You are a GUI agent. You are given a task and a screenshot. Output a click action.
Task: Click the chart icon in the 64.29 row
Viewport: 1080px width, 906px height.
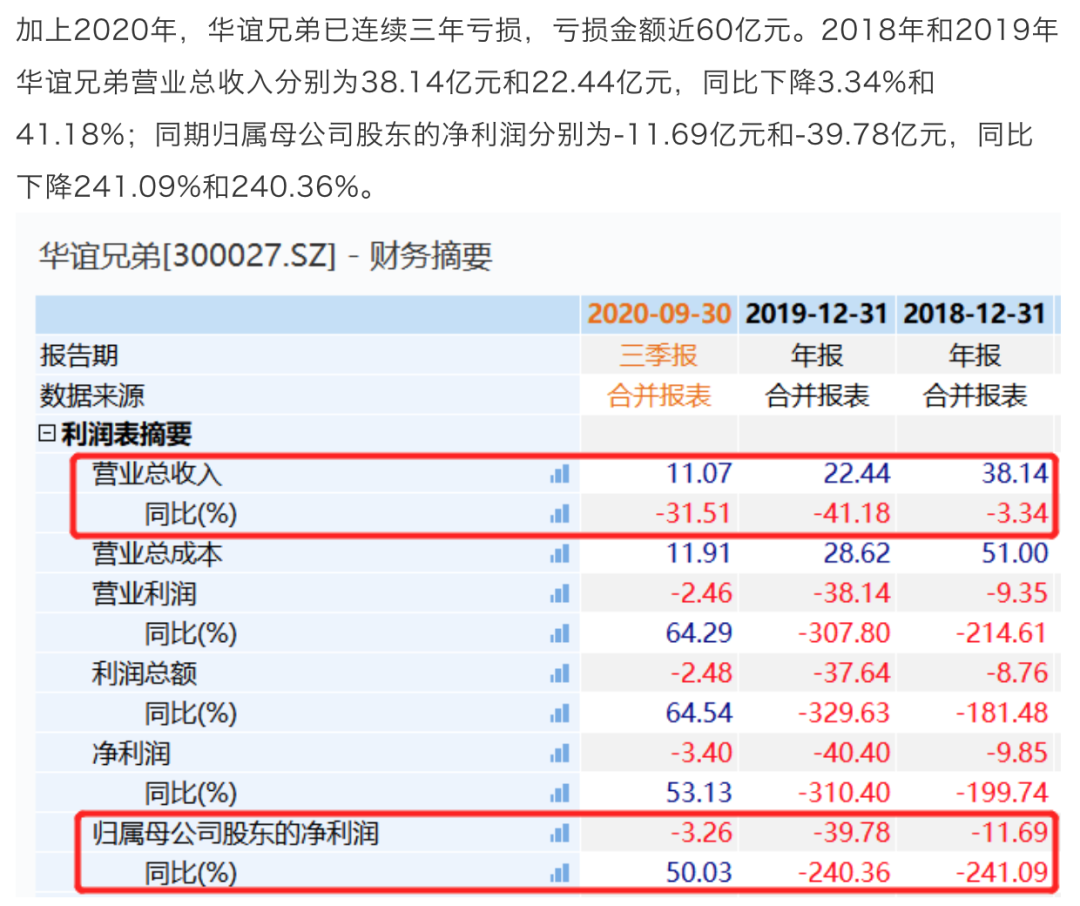pos(560,634)
